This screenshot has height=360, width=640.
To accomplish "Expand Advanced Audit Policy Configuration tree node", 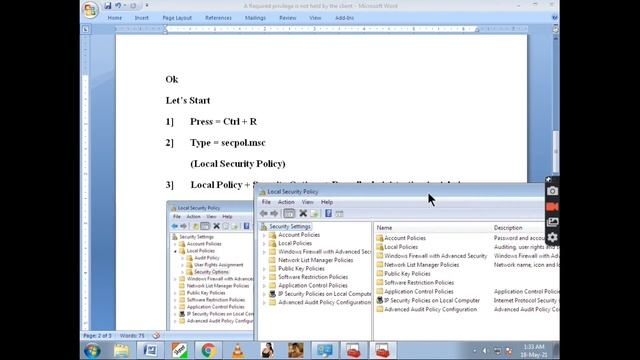I will coord(264,302).
